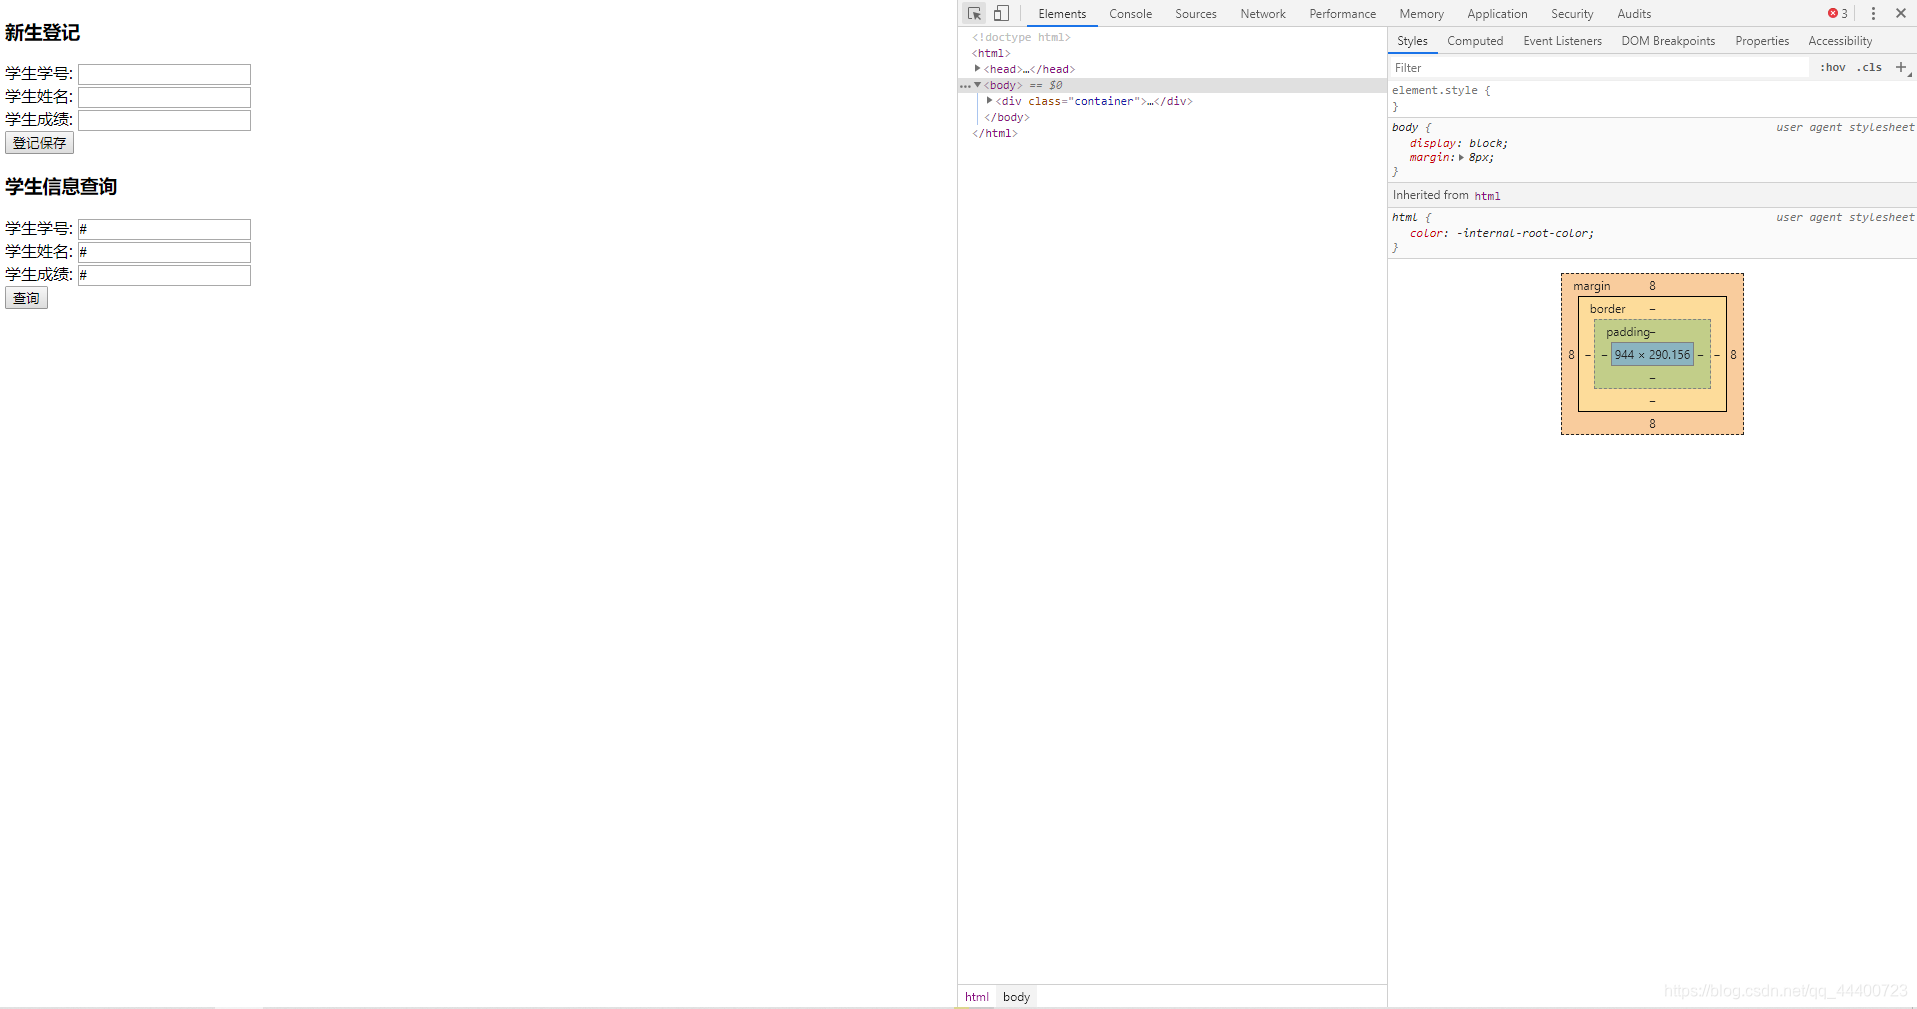Click the html link after Inherited from
The height and width of the screenshot is (1009, 1917).
(x=1487, y=196)
